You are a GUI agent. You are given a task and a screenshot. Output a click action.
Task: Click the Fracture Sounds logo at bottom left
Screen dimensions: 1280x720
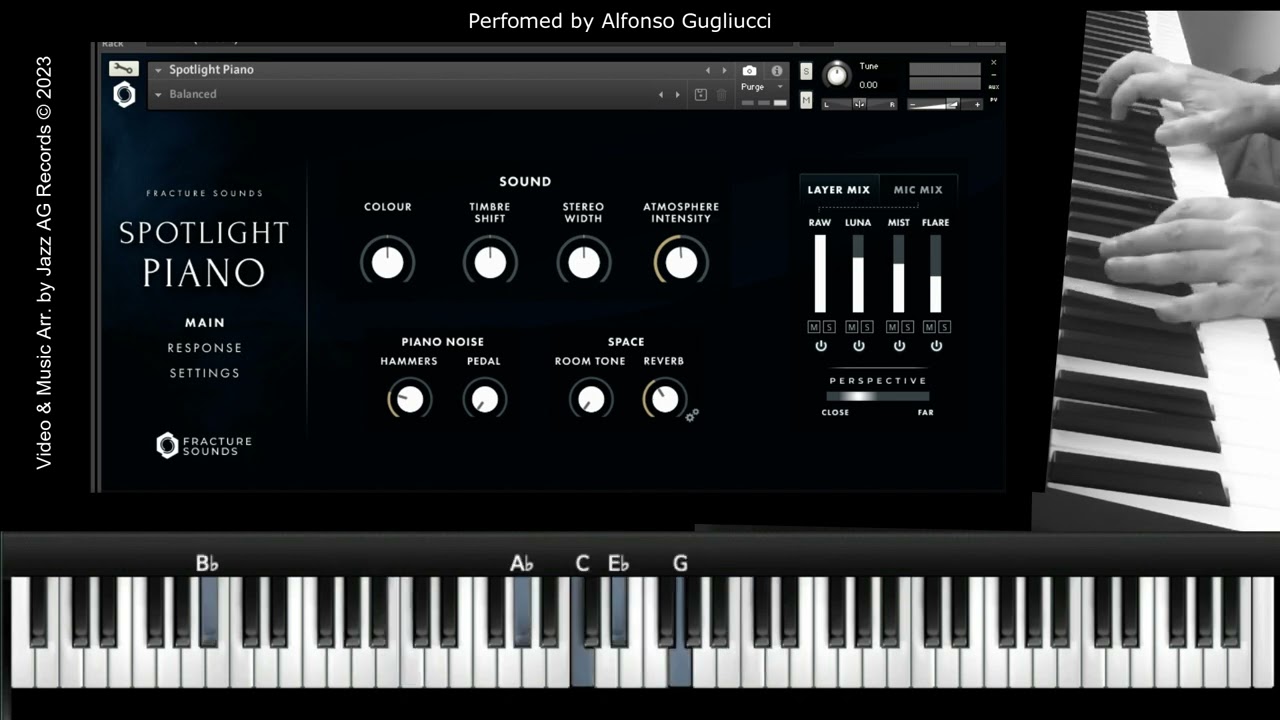pos(204,445)
